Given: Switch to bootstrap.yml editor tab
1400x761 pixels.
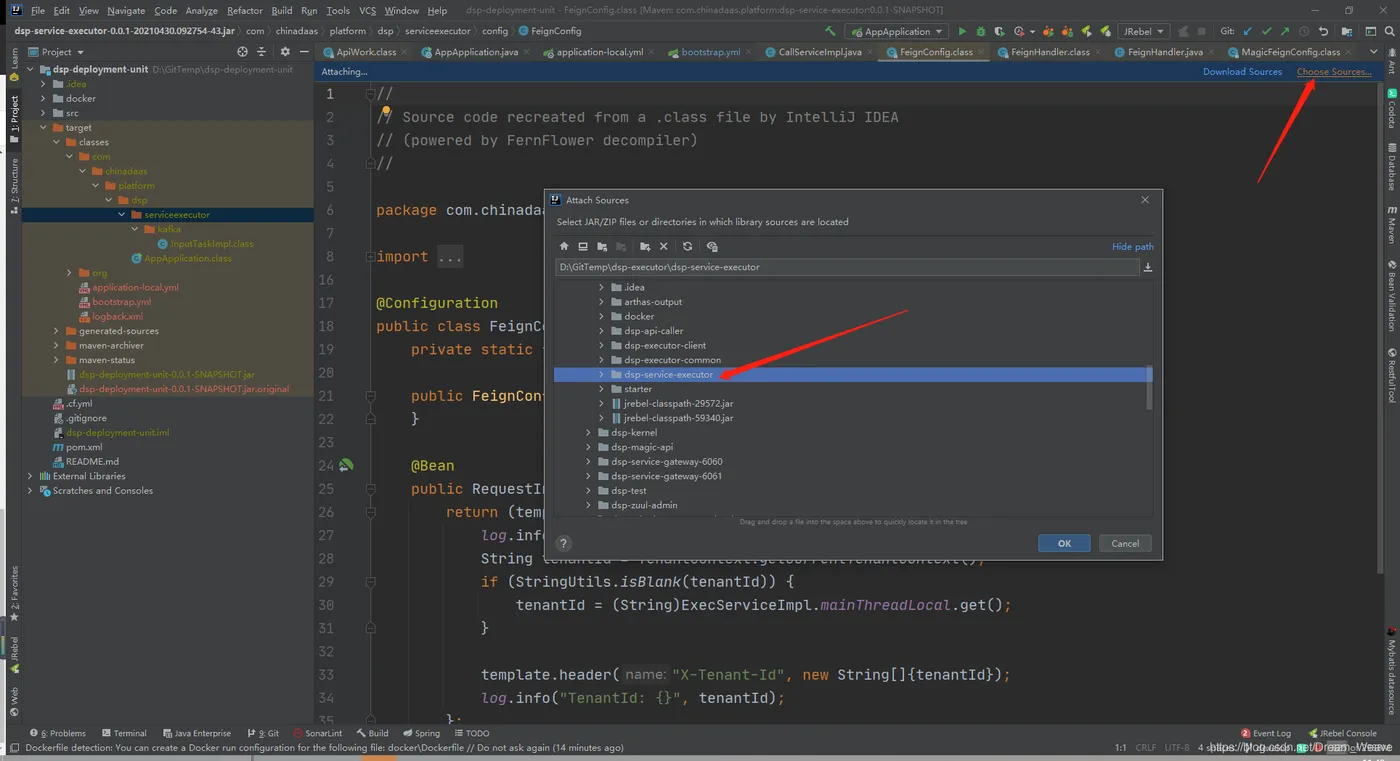Looking at the screenshot, I should (x=711, y=51).
